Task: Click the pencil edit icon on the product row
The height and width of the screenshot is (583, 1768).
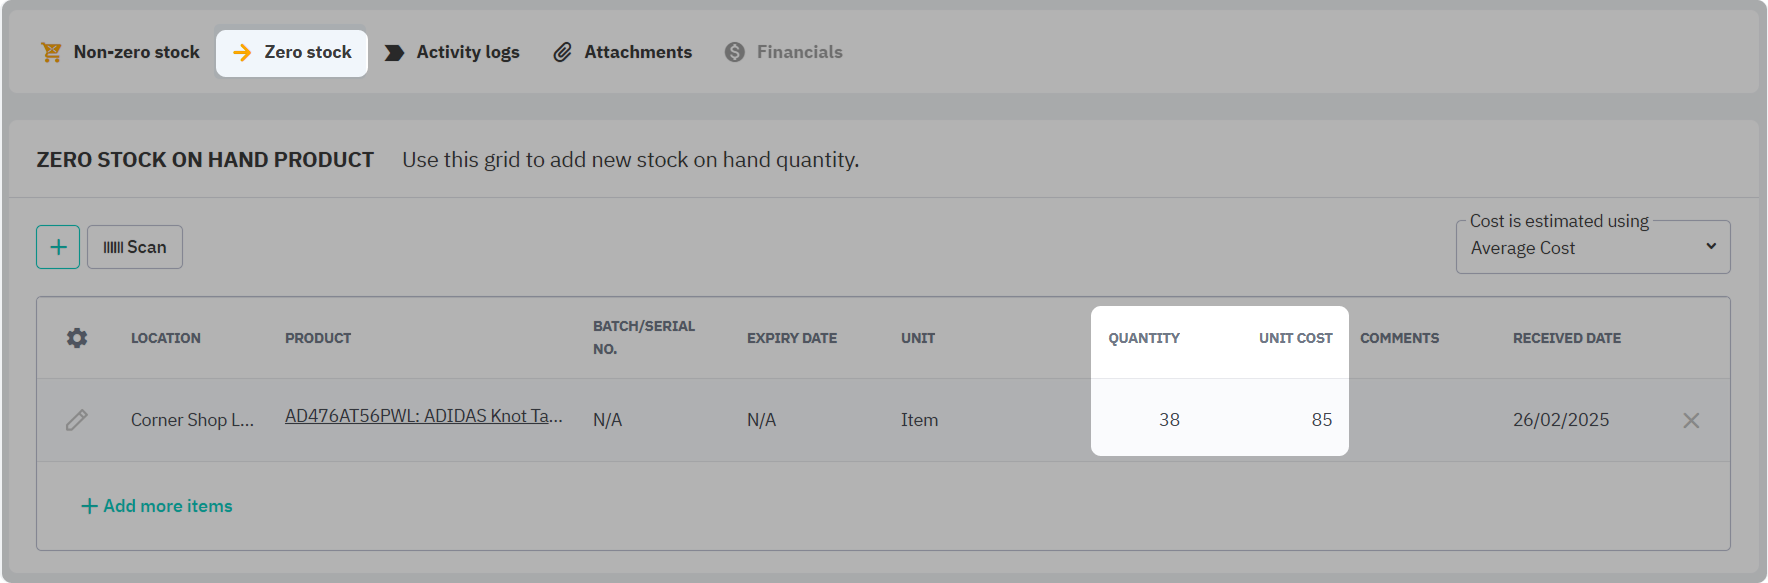Action: pyautogui.click(x=76, y=420)
